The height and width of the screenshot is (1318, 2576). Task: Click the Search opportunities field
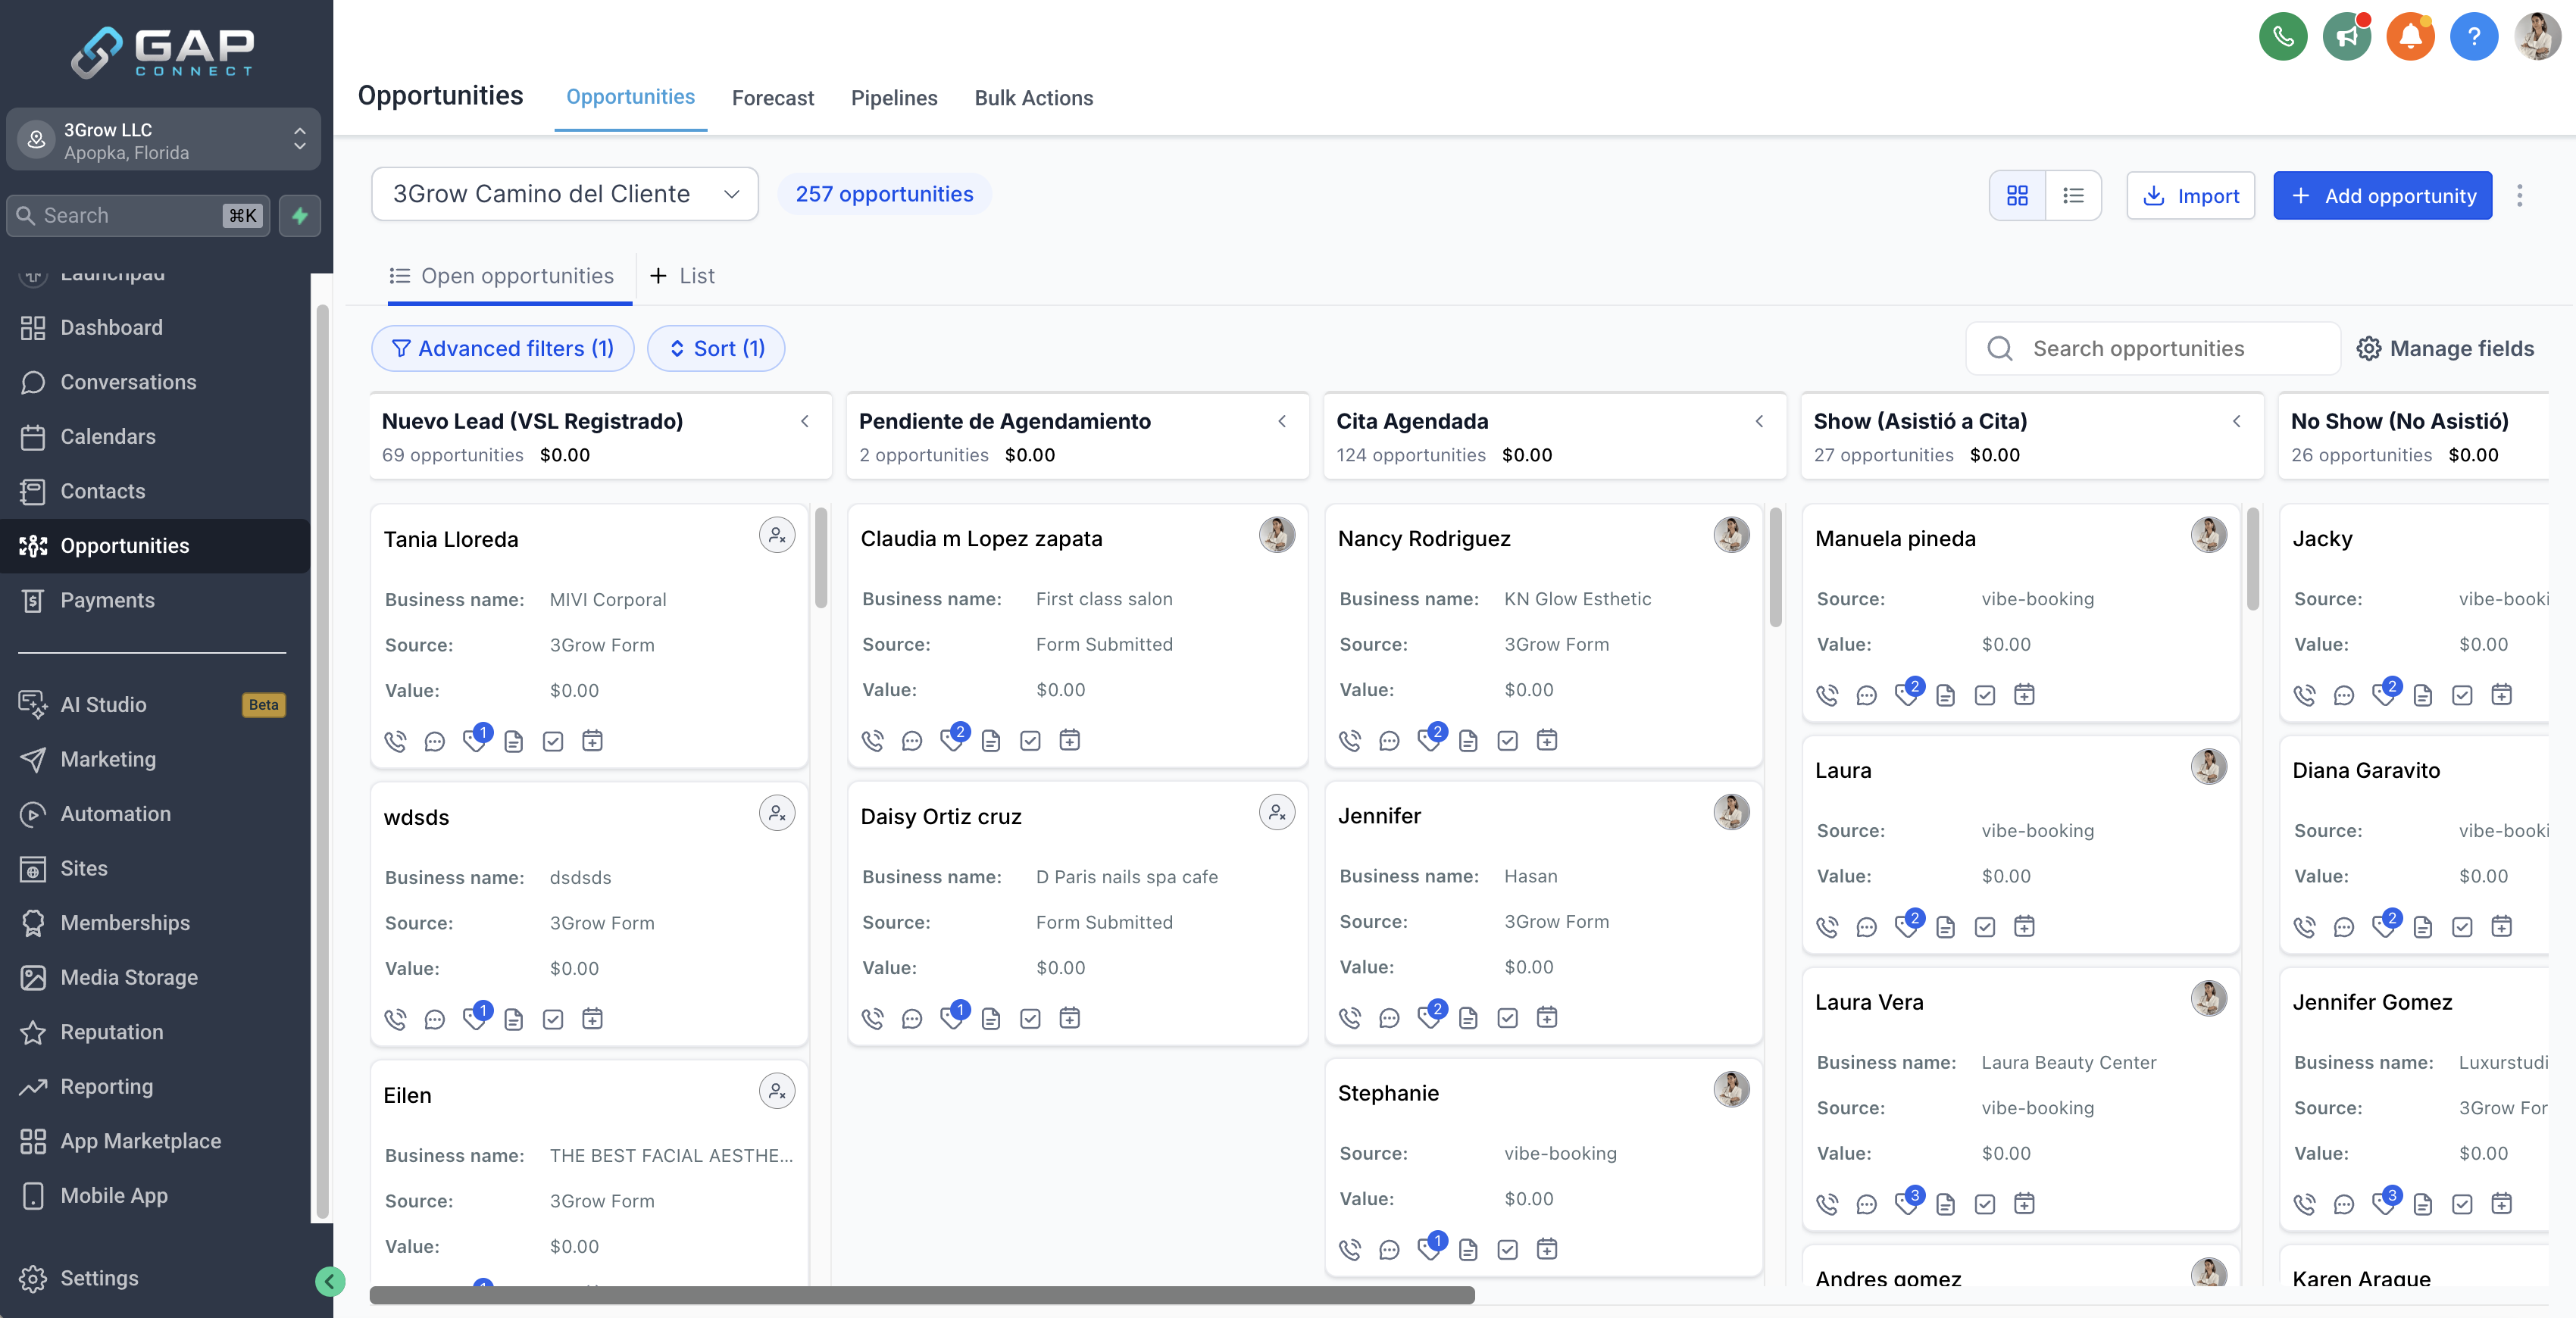[2153, 348]
